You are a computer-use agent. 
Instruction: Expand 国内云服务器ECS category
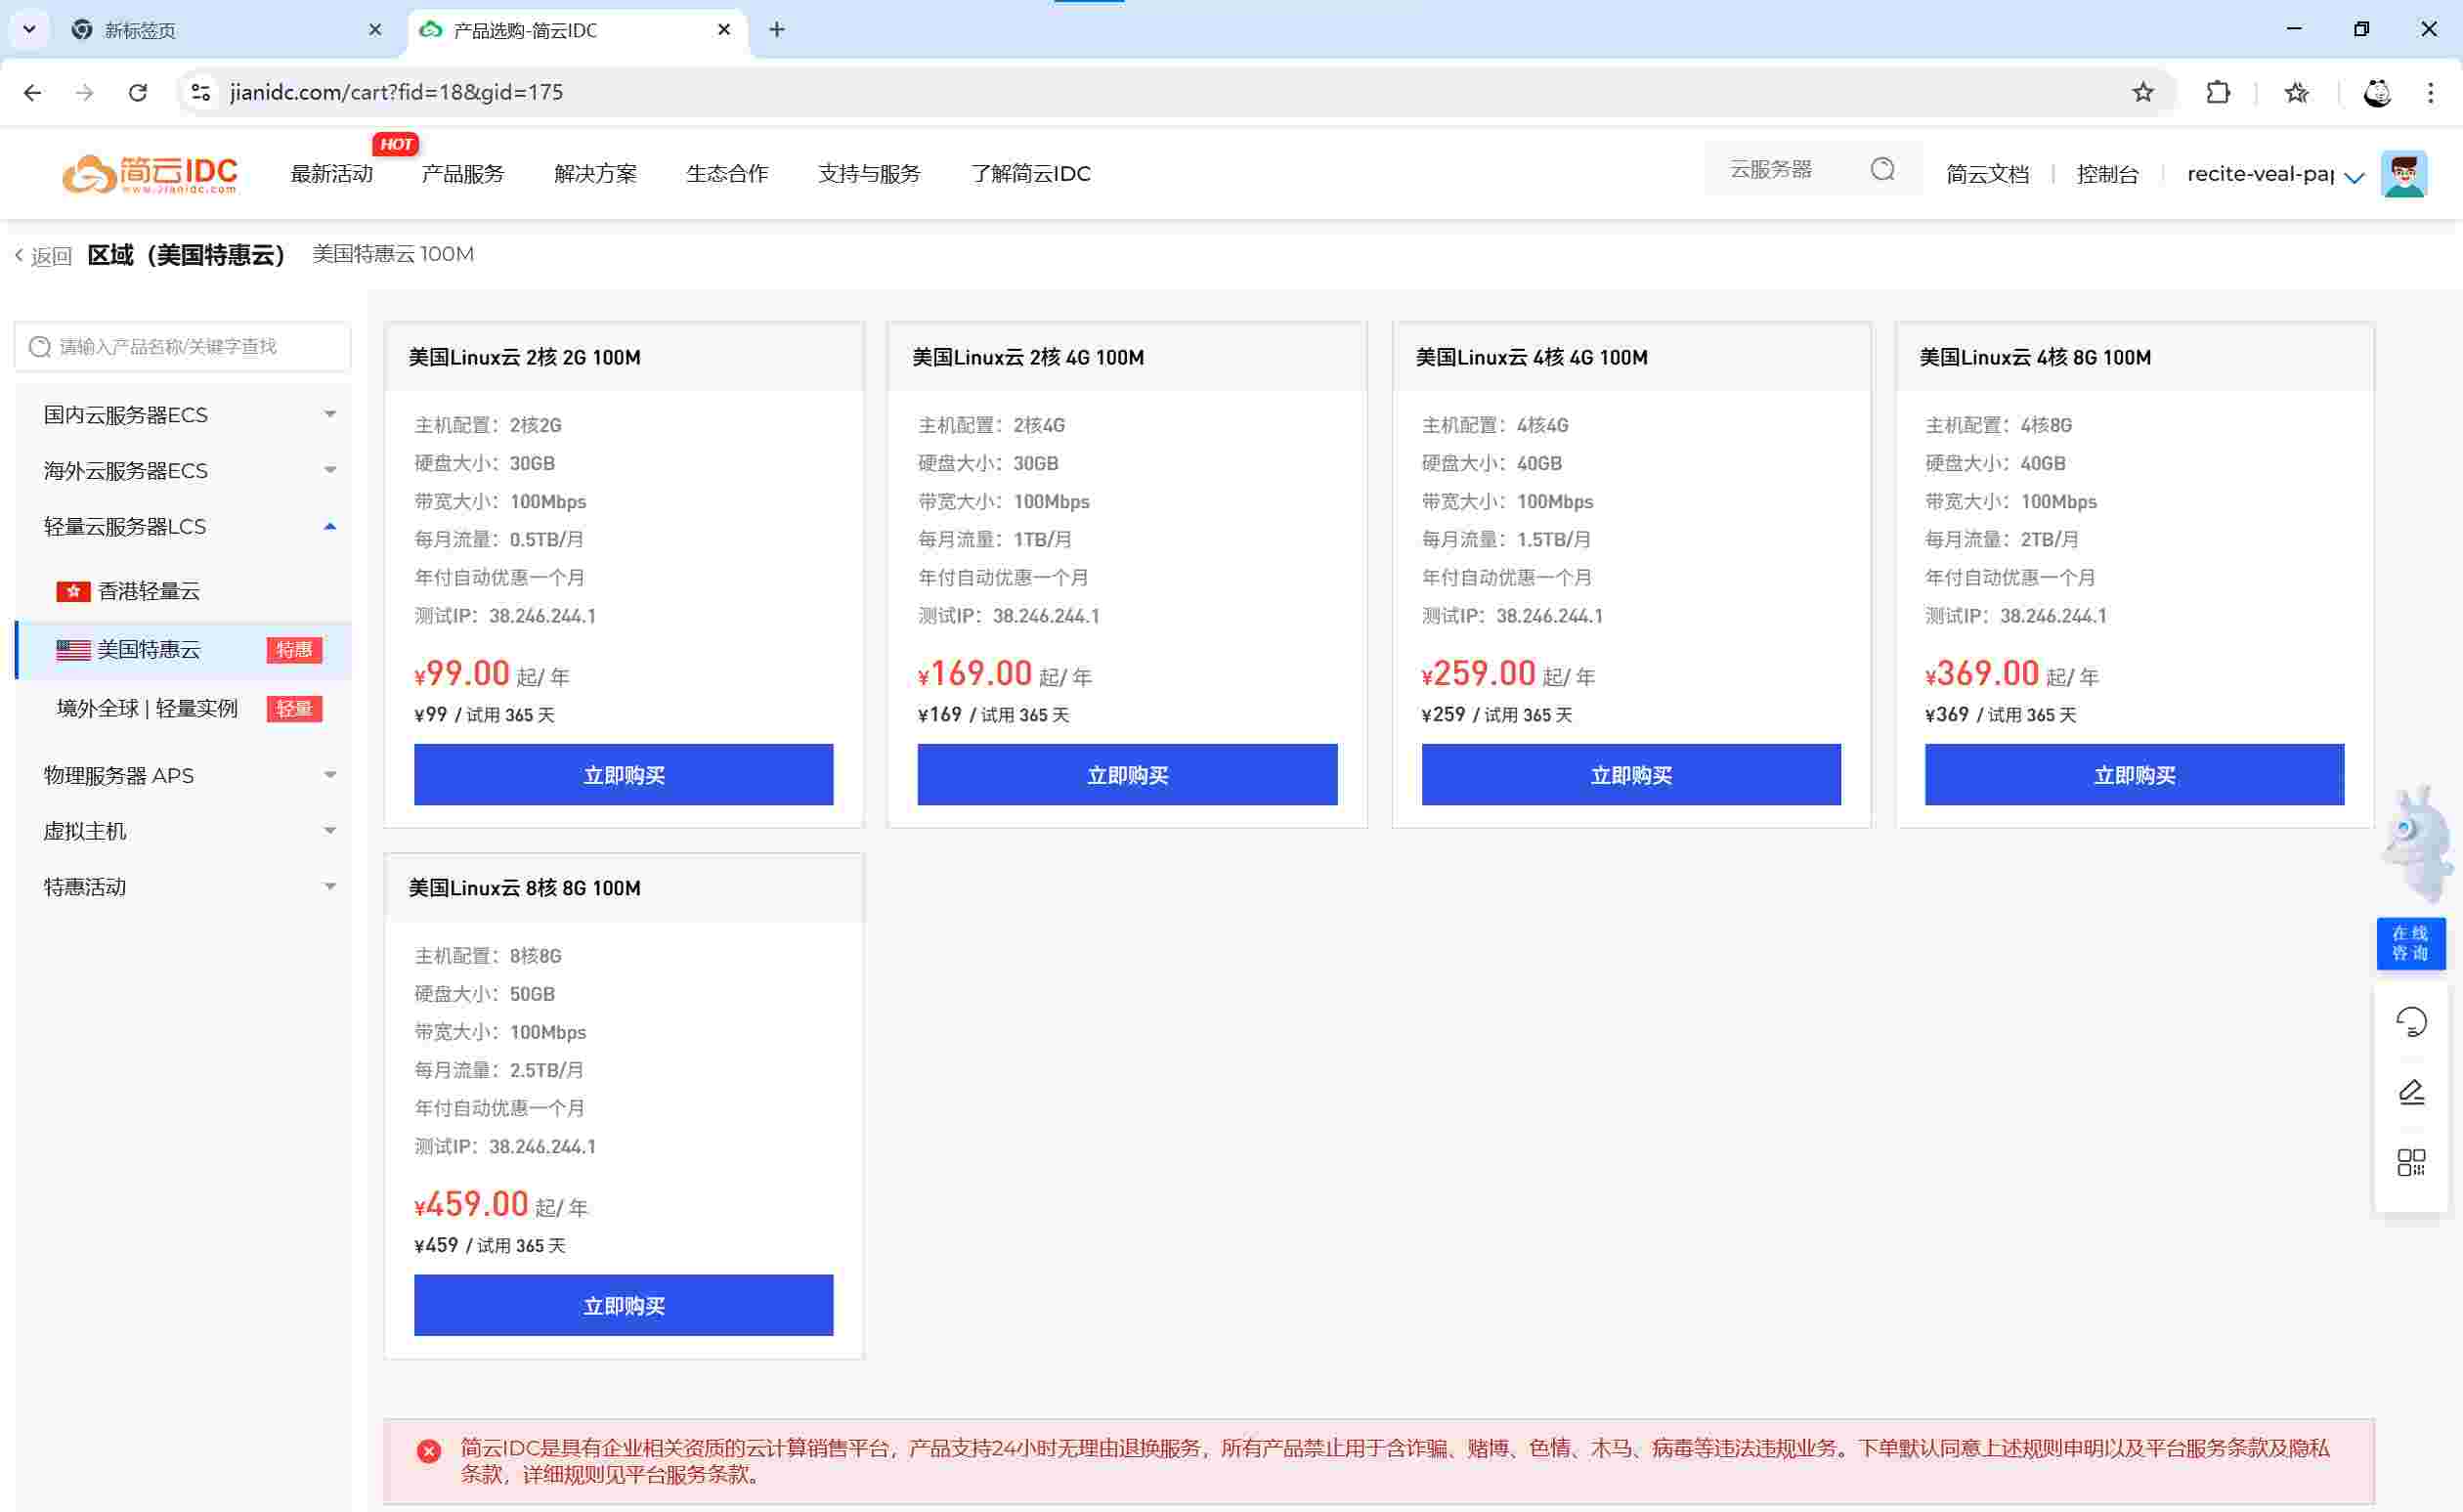pos(183,415)
